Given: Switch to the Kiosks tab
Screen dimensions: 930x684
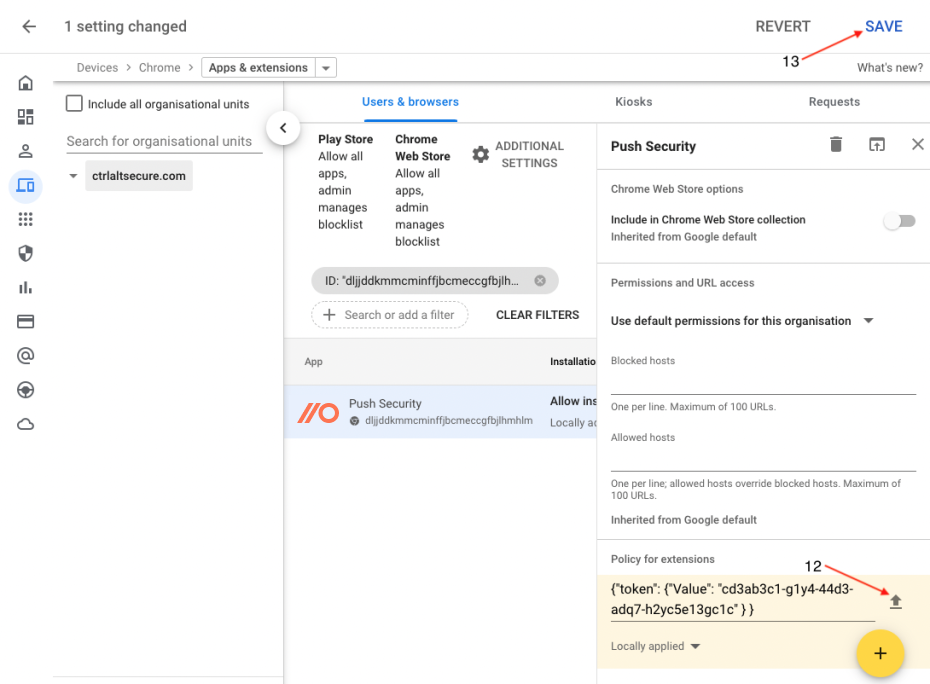Looking at the screenshot, I should 633,102.
